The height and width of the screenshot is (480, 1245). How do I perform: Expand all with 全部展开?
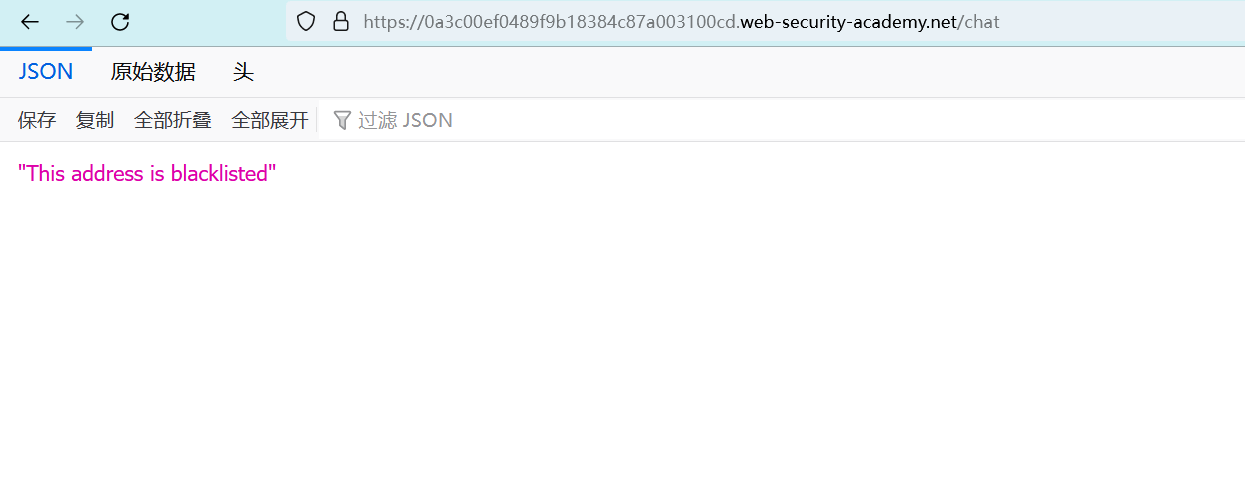coord(270,121)
